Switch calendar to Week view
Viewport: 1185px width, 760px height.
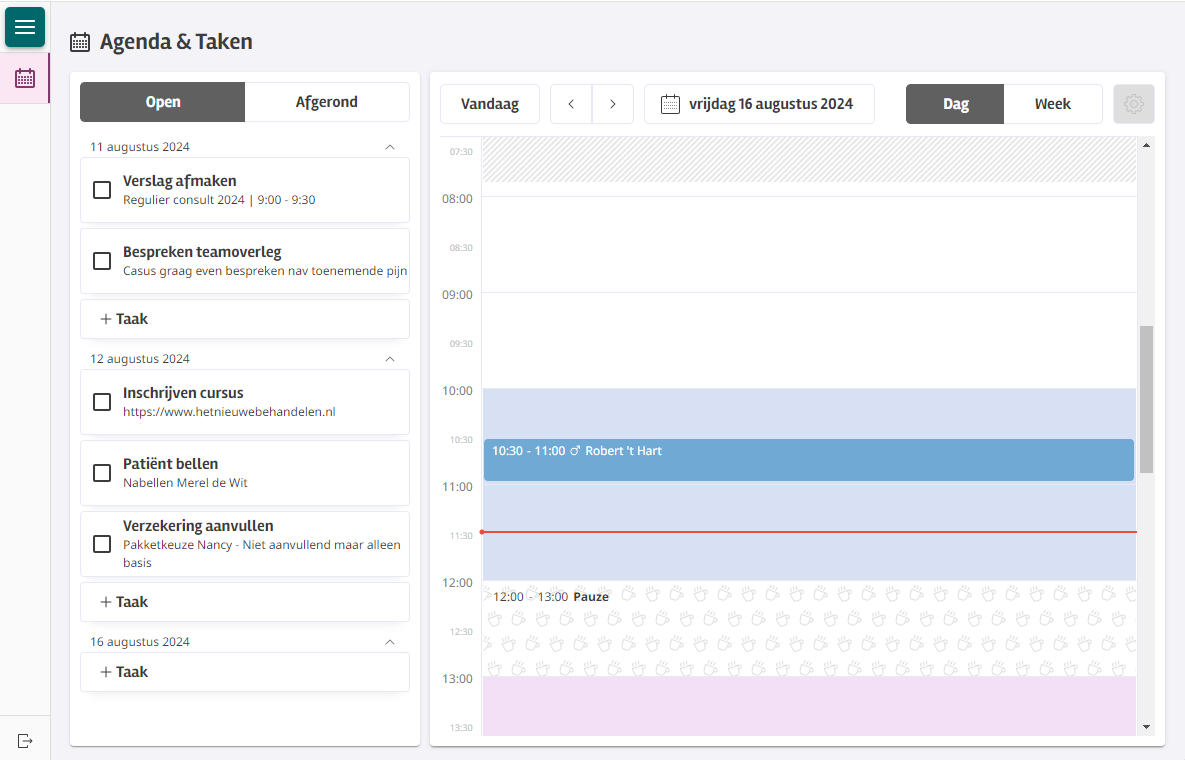(x=1052, y=104)
